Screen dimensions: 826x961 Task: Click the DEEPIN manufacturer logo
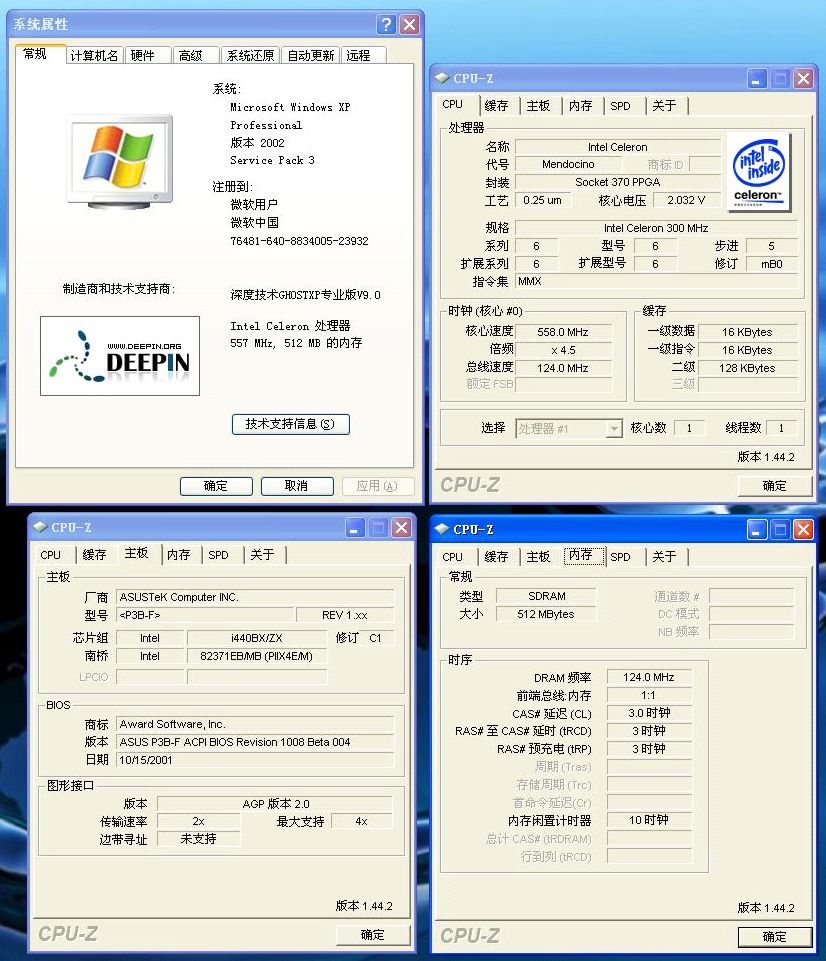120,355
